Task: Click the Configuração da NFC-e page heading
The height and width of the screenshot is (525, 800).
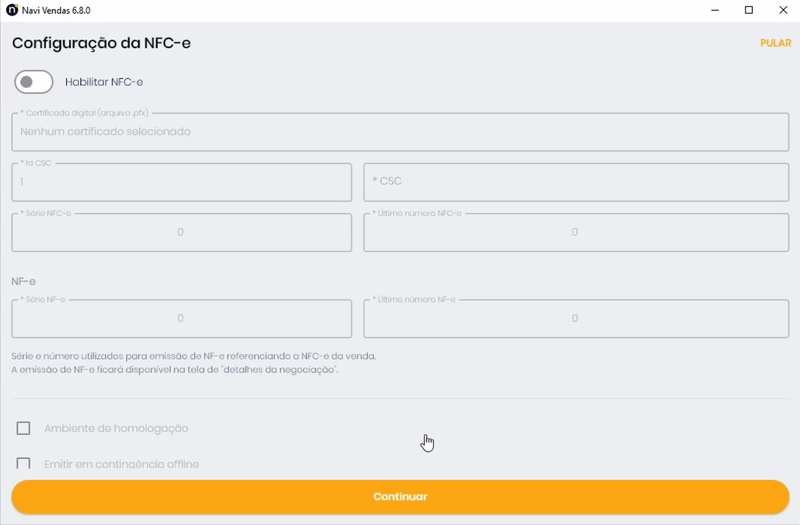Action: [101, 43]
